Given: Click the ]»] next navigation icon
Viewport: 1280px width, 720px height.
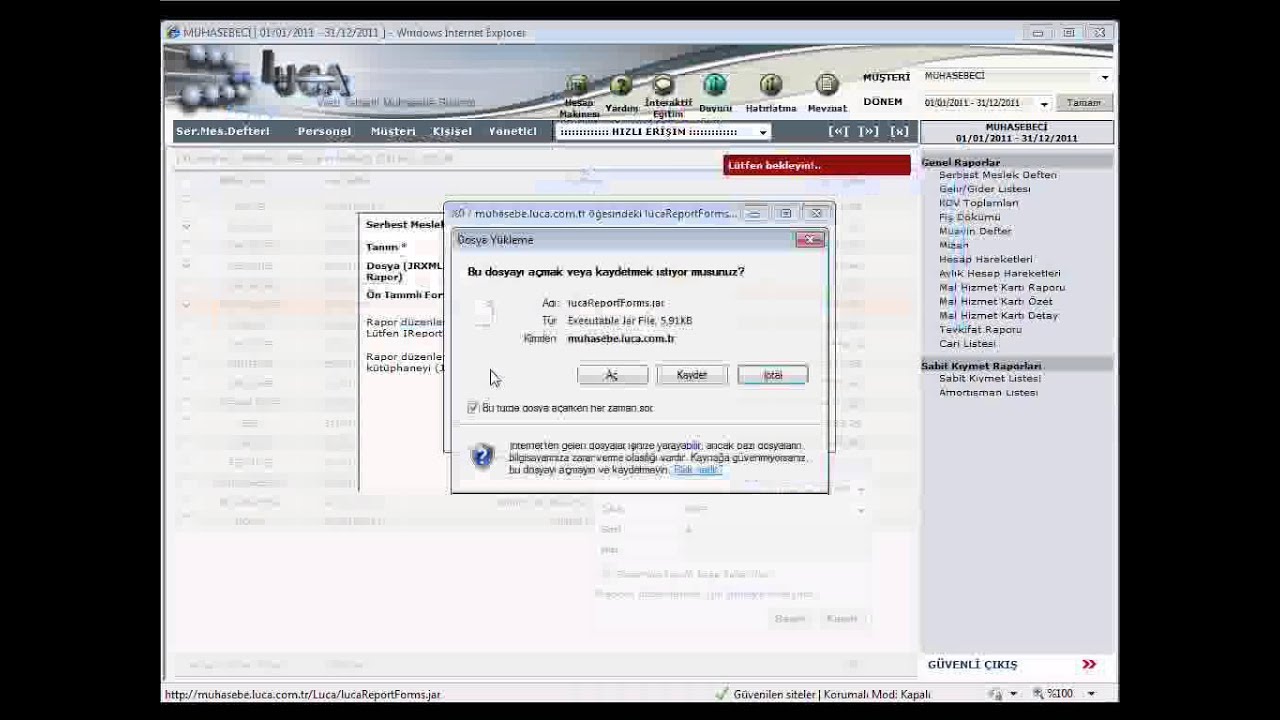Looking at the screenshot, I should click(868, 131).
